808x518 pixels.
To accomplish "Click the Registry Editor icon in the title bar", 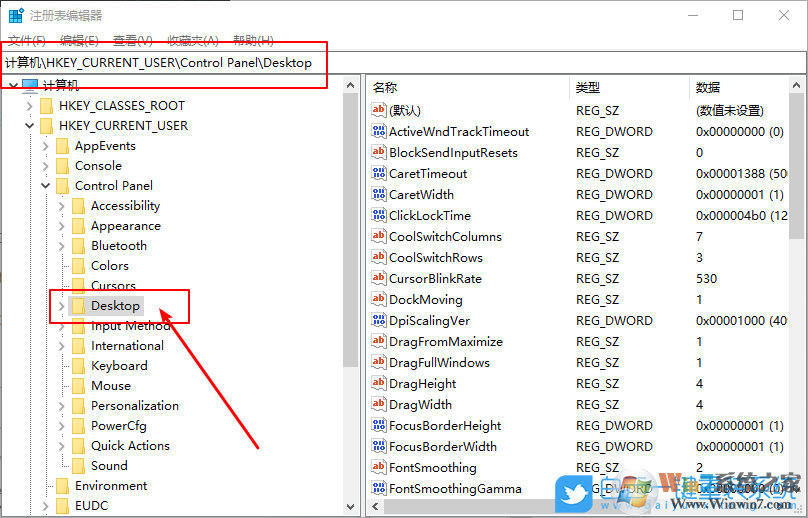I will click(15, 15).
